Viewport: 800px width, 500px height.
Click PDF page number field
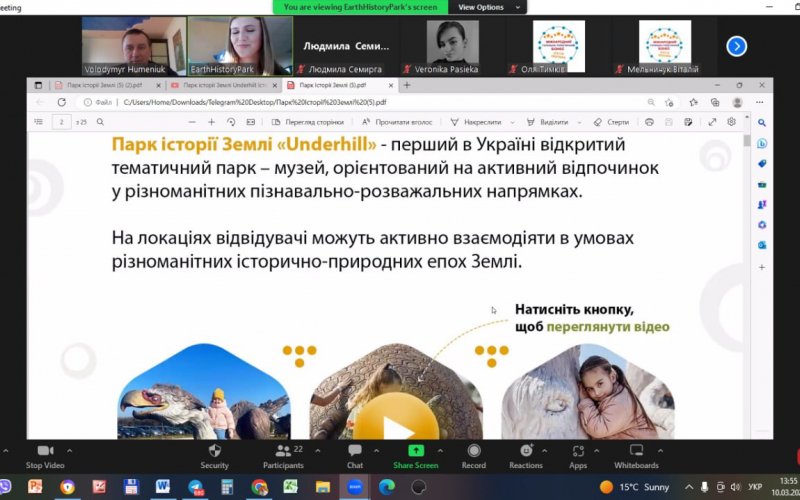pos(62,122)
